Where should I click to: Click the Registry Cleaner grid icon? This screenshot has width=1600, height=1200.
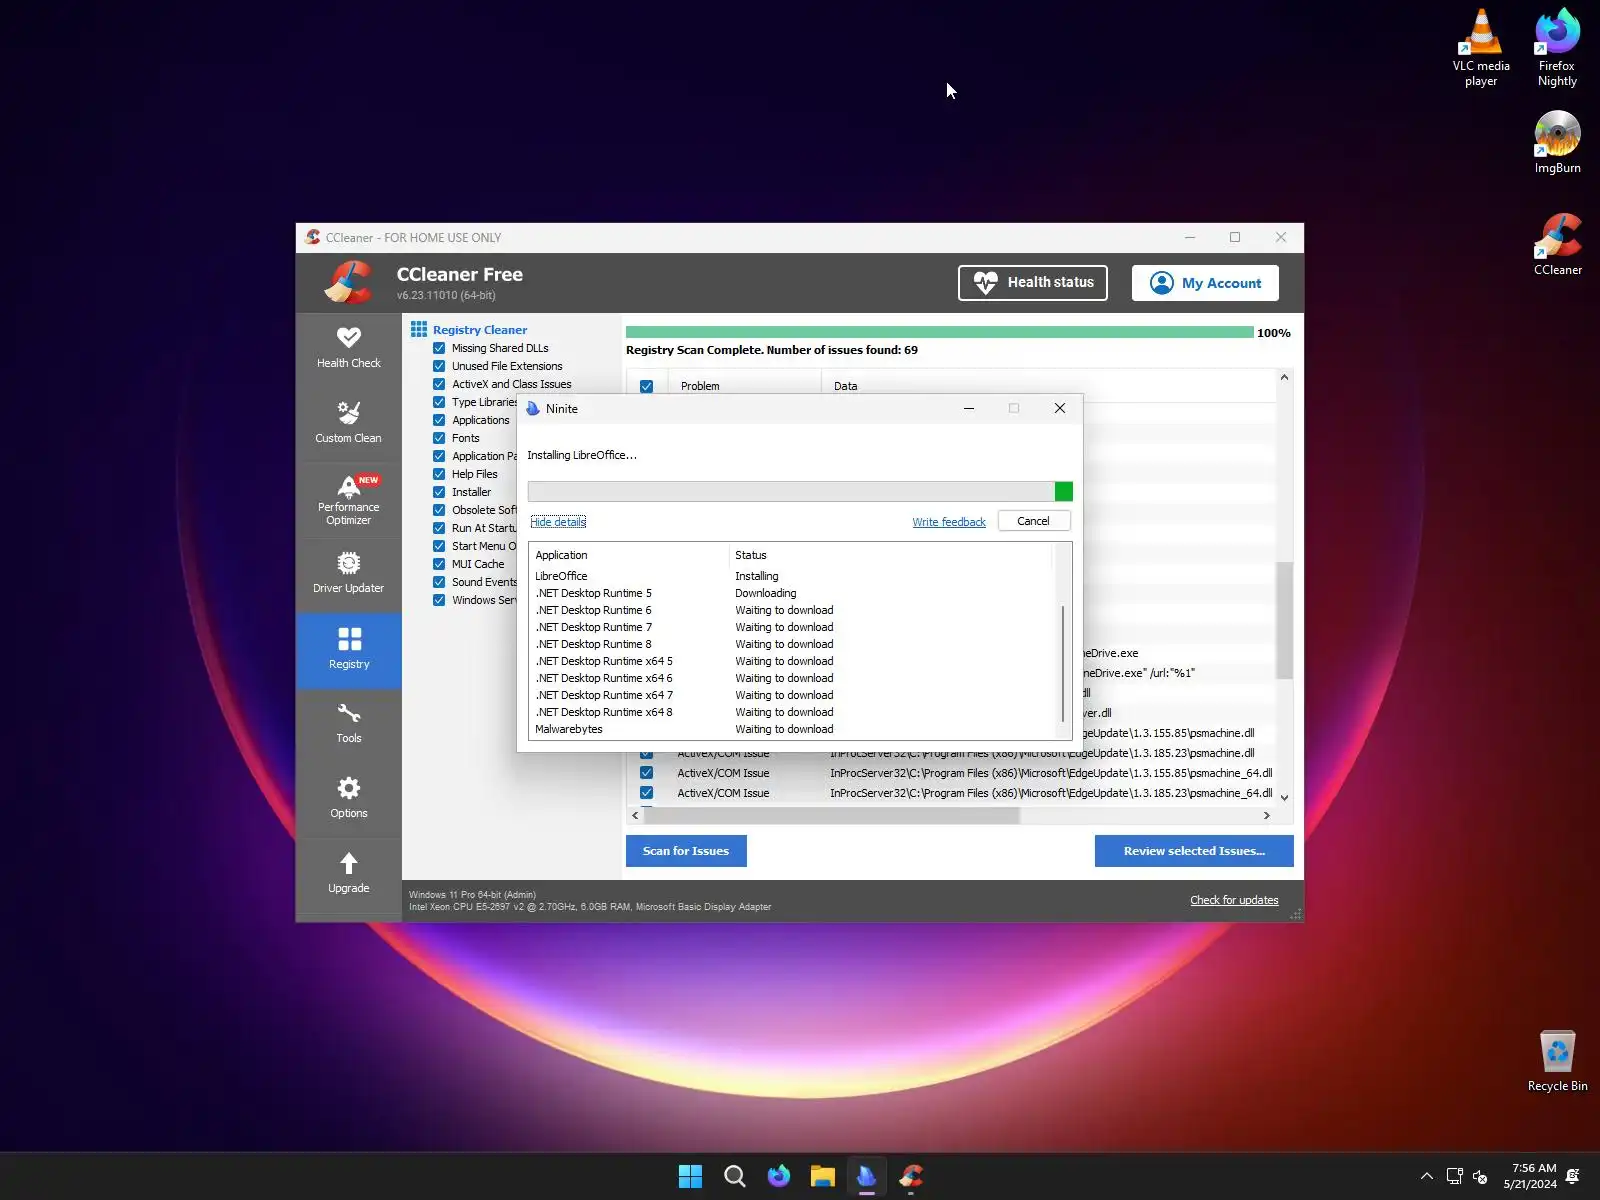(x=418, y=329)
